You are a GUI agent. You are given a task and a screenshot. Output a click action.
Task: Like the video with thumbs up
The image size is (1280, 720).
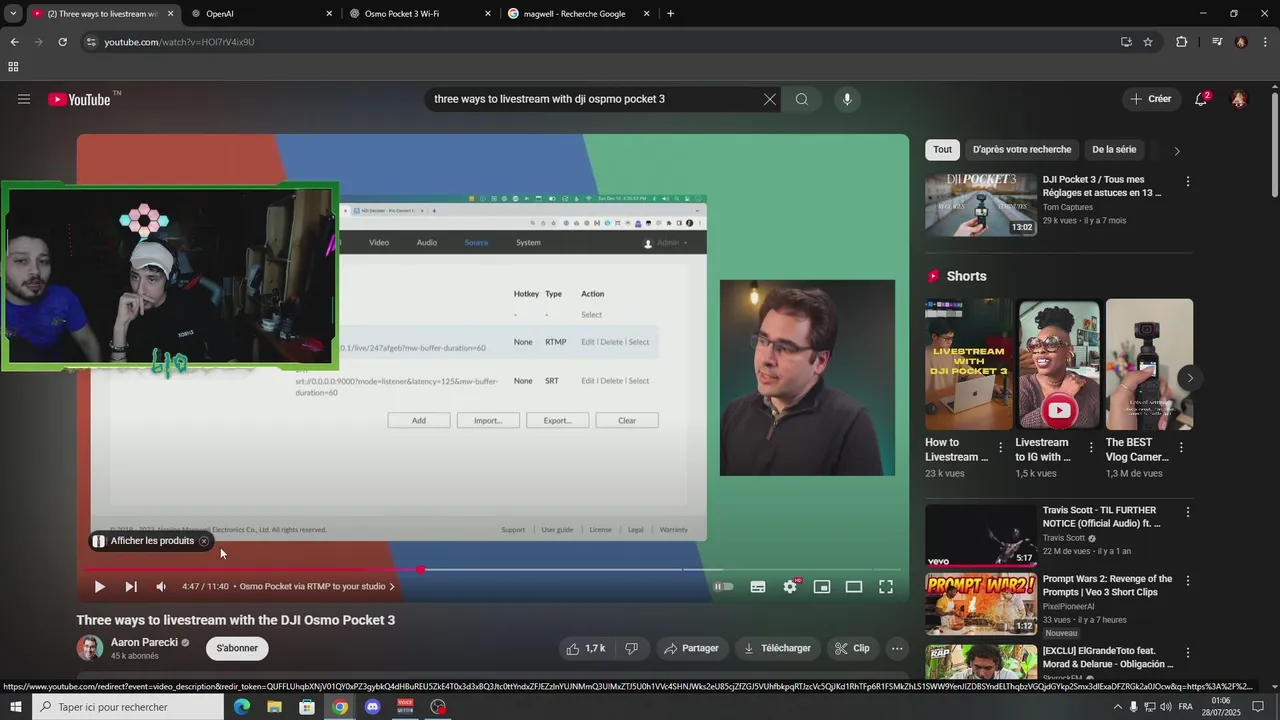click(x=586, y=648)
